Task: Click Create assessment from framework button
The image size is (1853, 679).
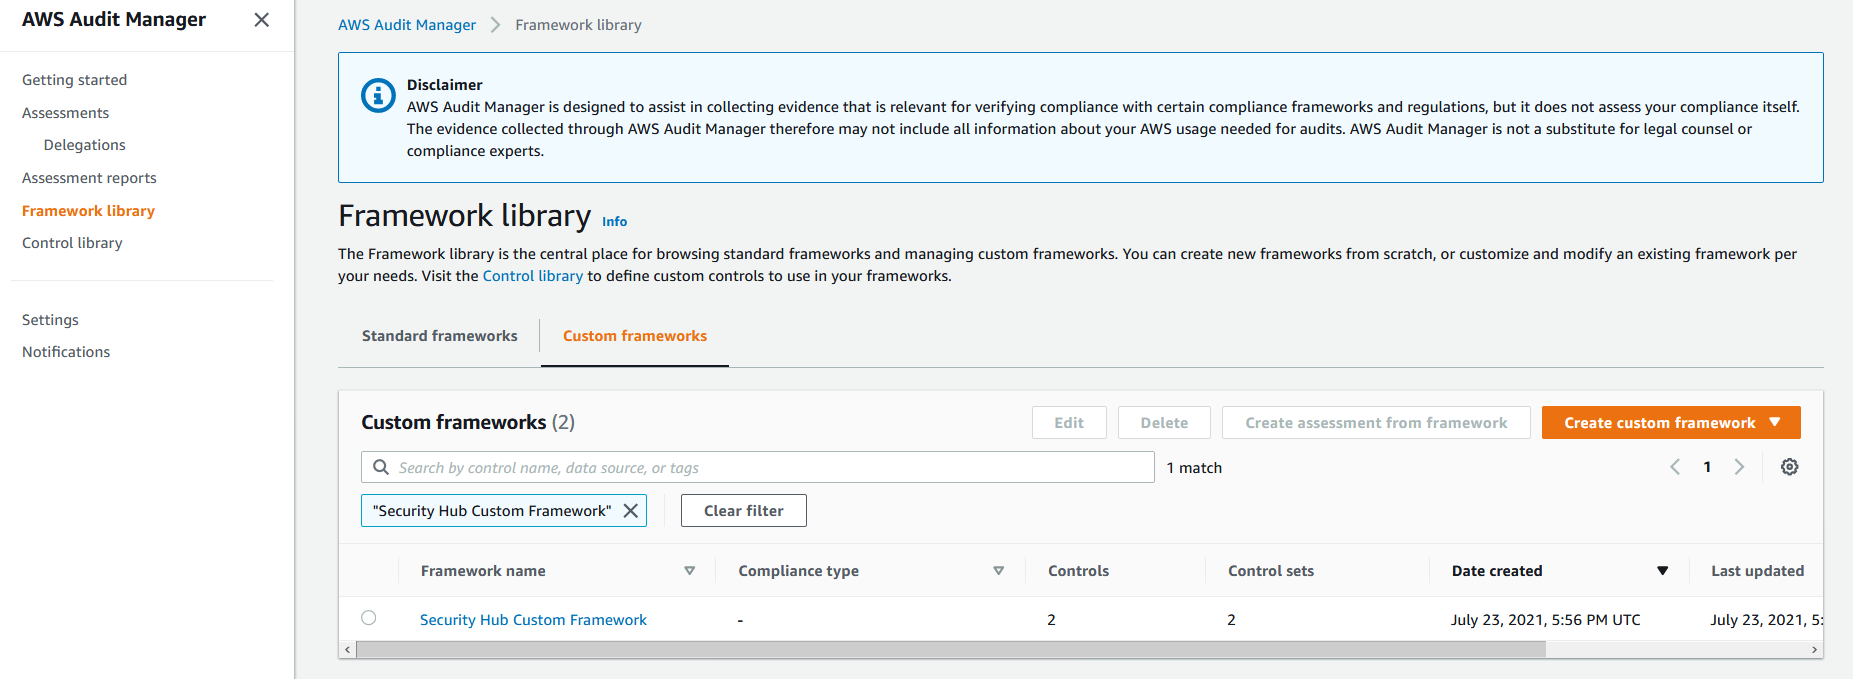Action: coord(1376,423)
